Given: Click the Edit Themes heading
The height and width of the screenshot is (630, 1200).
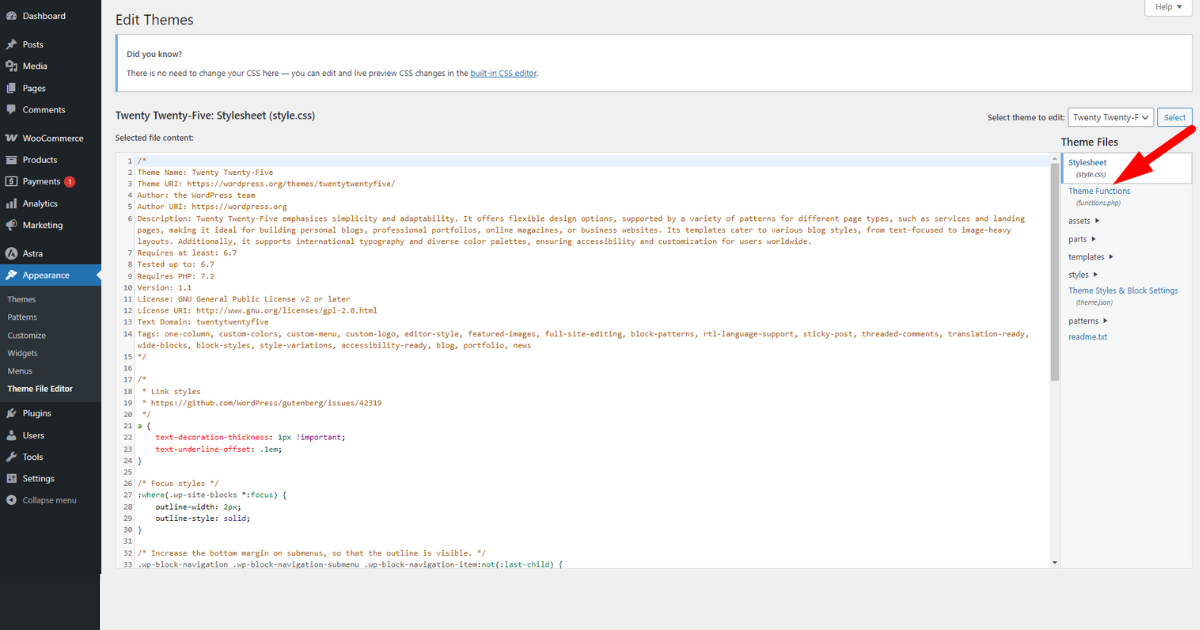Looking at the screenshot, I should [154, 20].
